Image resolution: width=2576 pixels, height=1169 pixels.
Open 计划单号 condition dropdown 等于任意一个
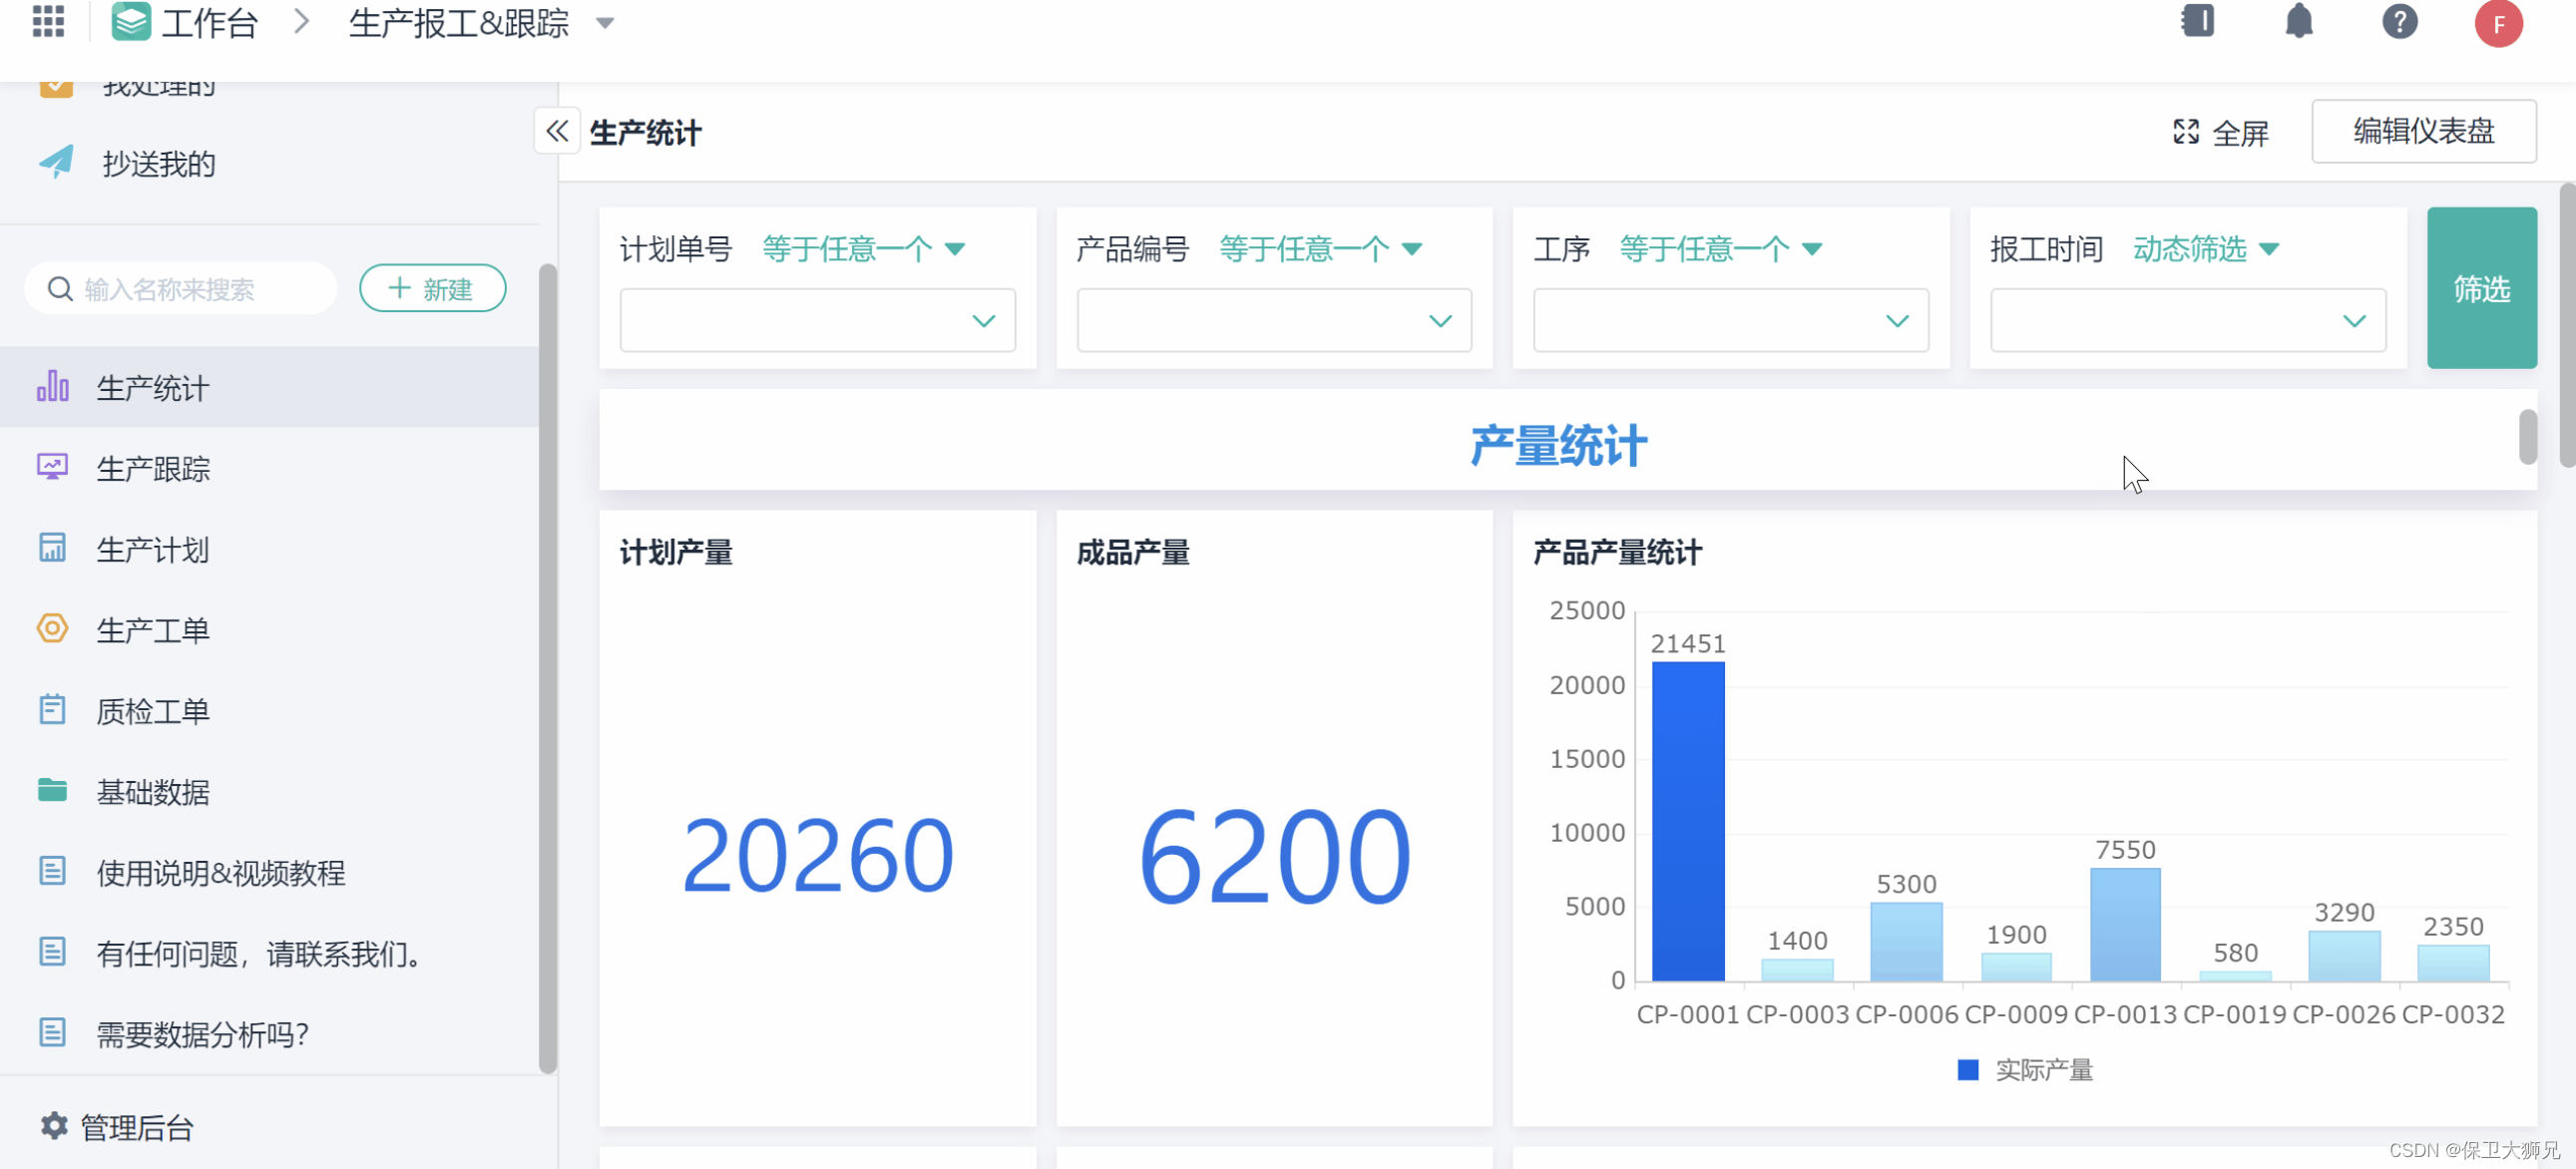tap(864, 248)
